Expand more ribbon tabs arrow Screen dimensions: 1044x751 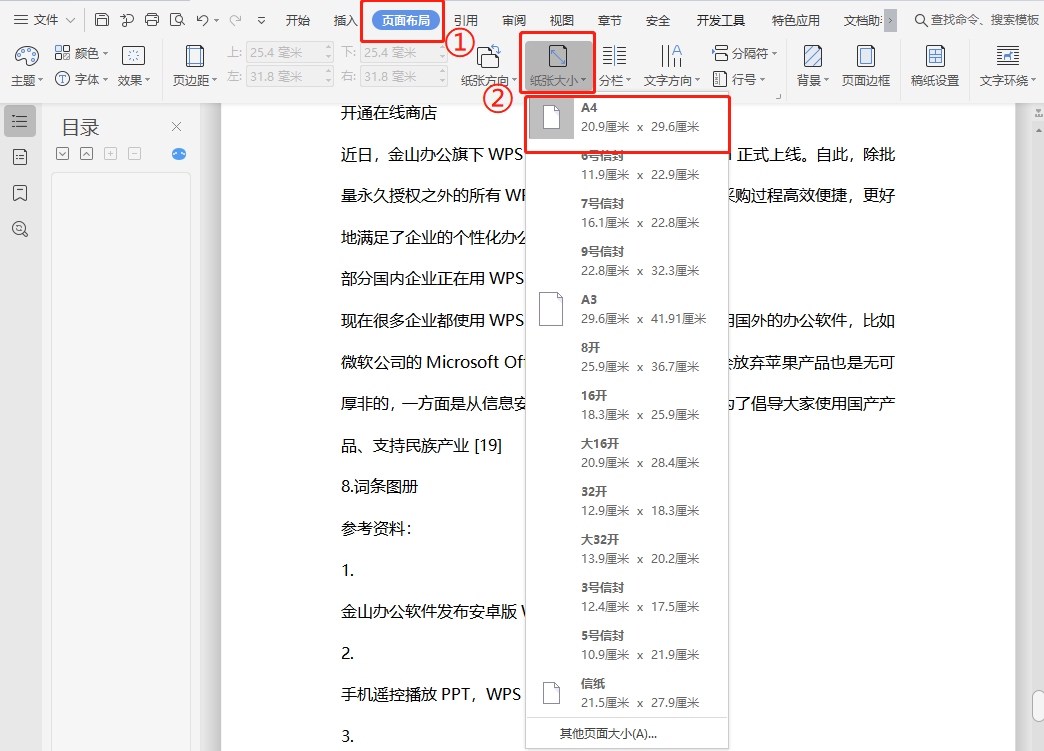890,20
